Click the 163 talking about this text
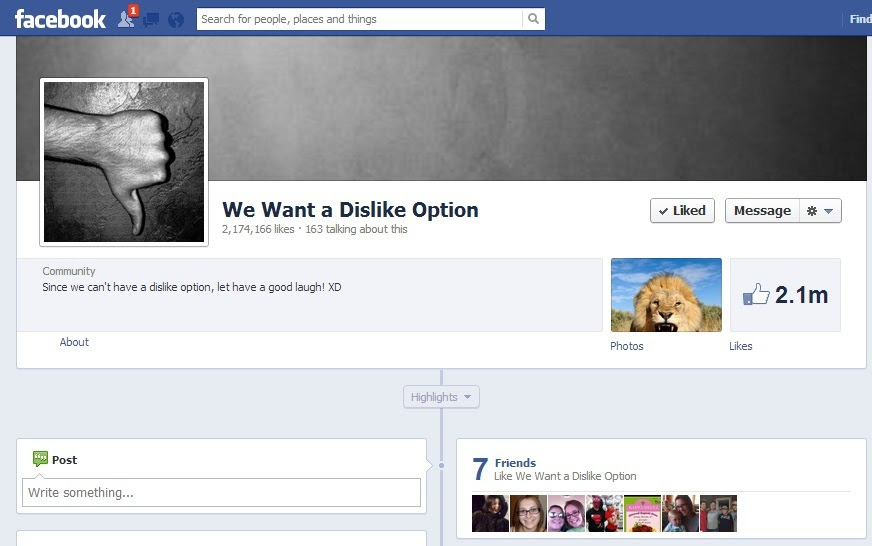The width and height of the screenshot is (872, 546). point(356,229)
